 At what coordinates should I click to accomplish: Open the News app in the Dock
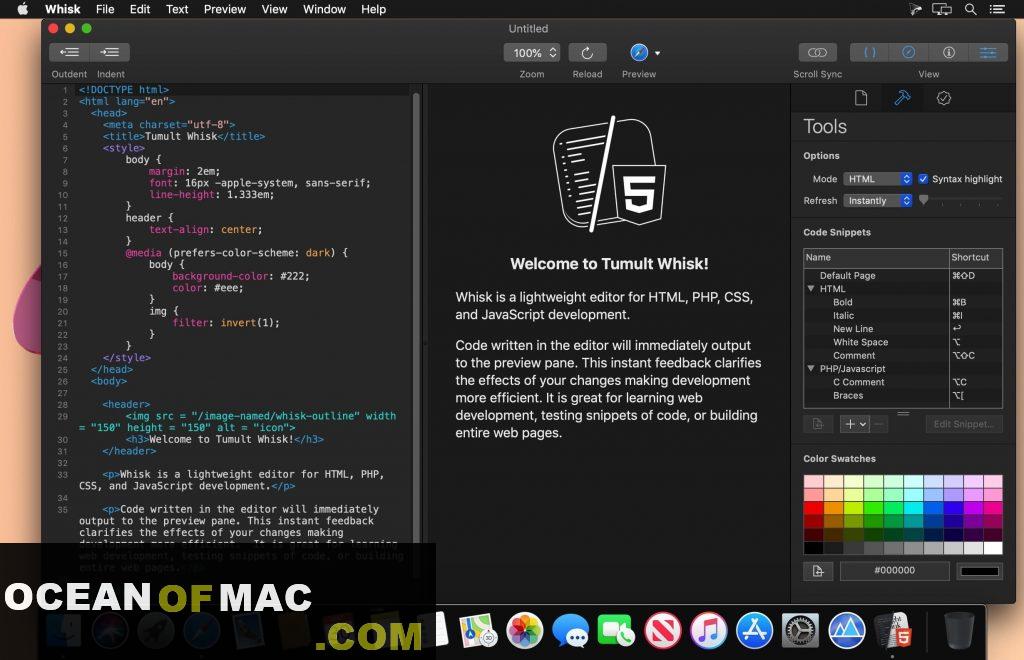click(662, 631)
